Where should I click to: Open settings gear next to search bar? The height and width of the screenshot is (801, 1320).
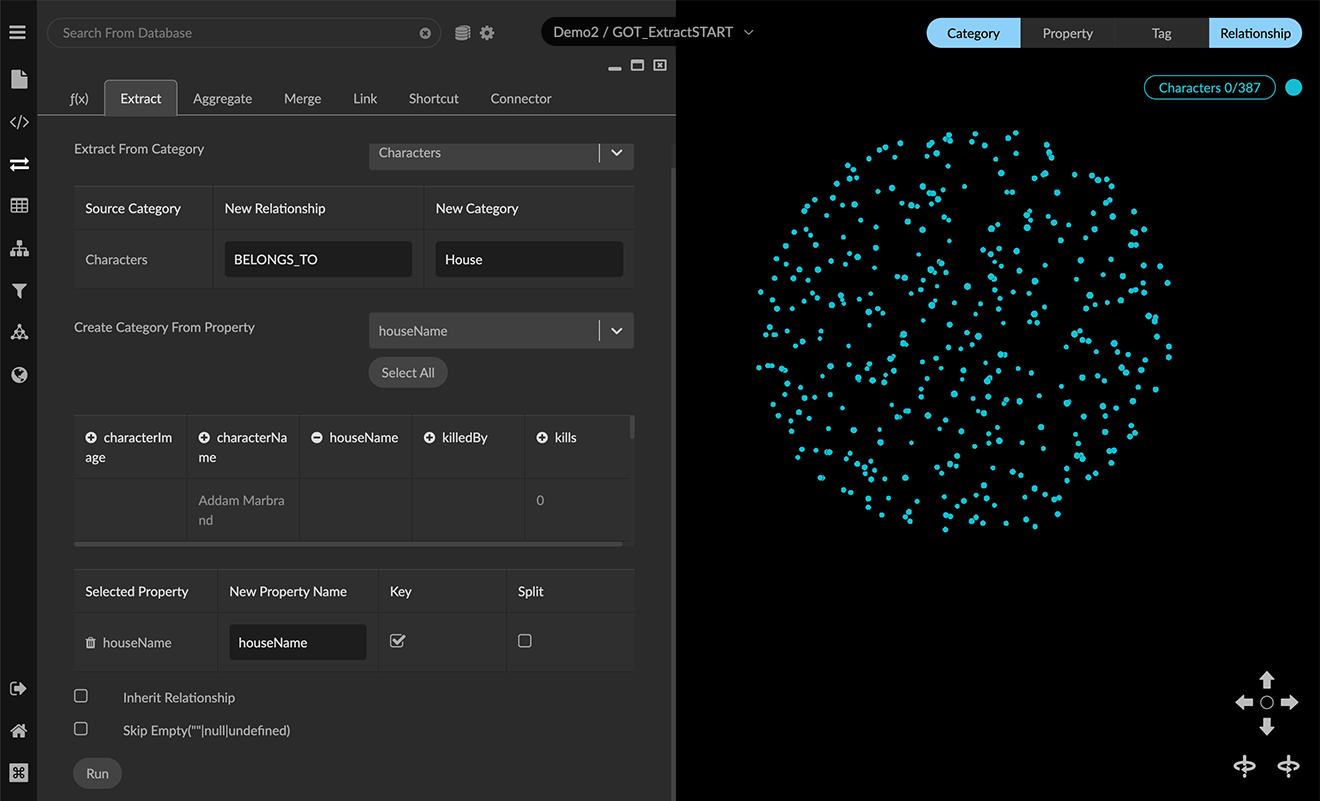pyautogui.click(x=487, y=33)
